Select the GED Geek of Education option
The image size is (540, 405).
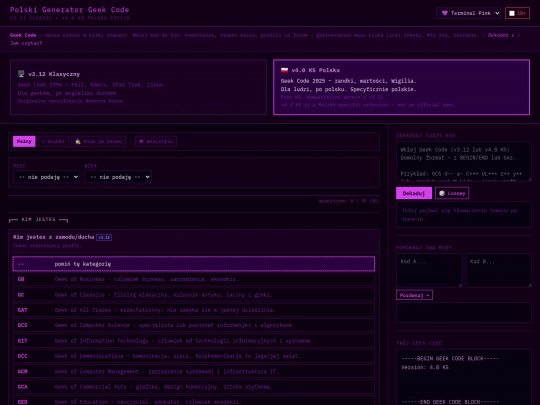[x=194, y=401]
